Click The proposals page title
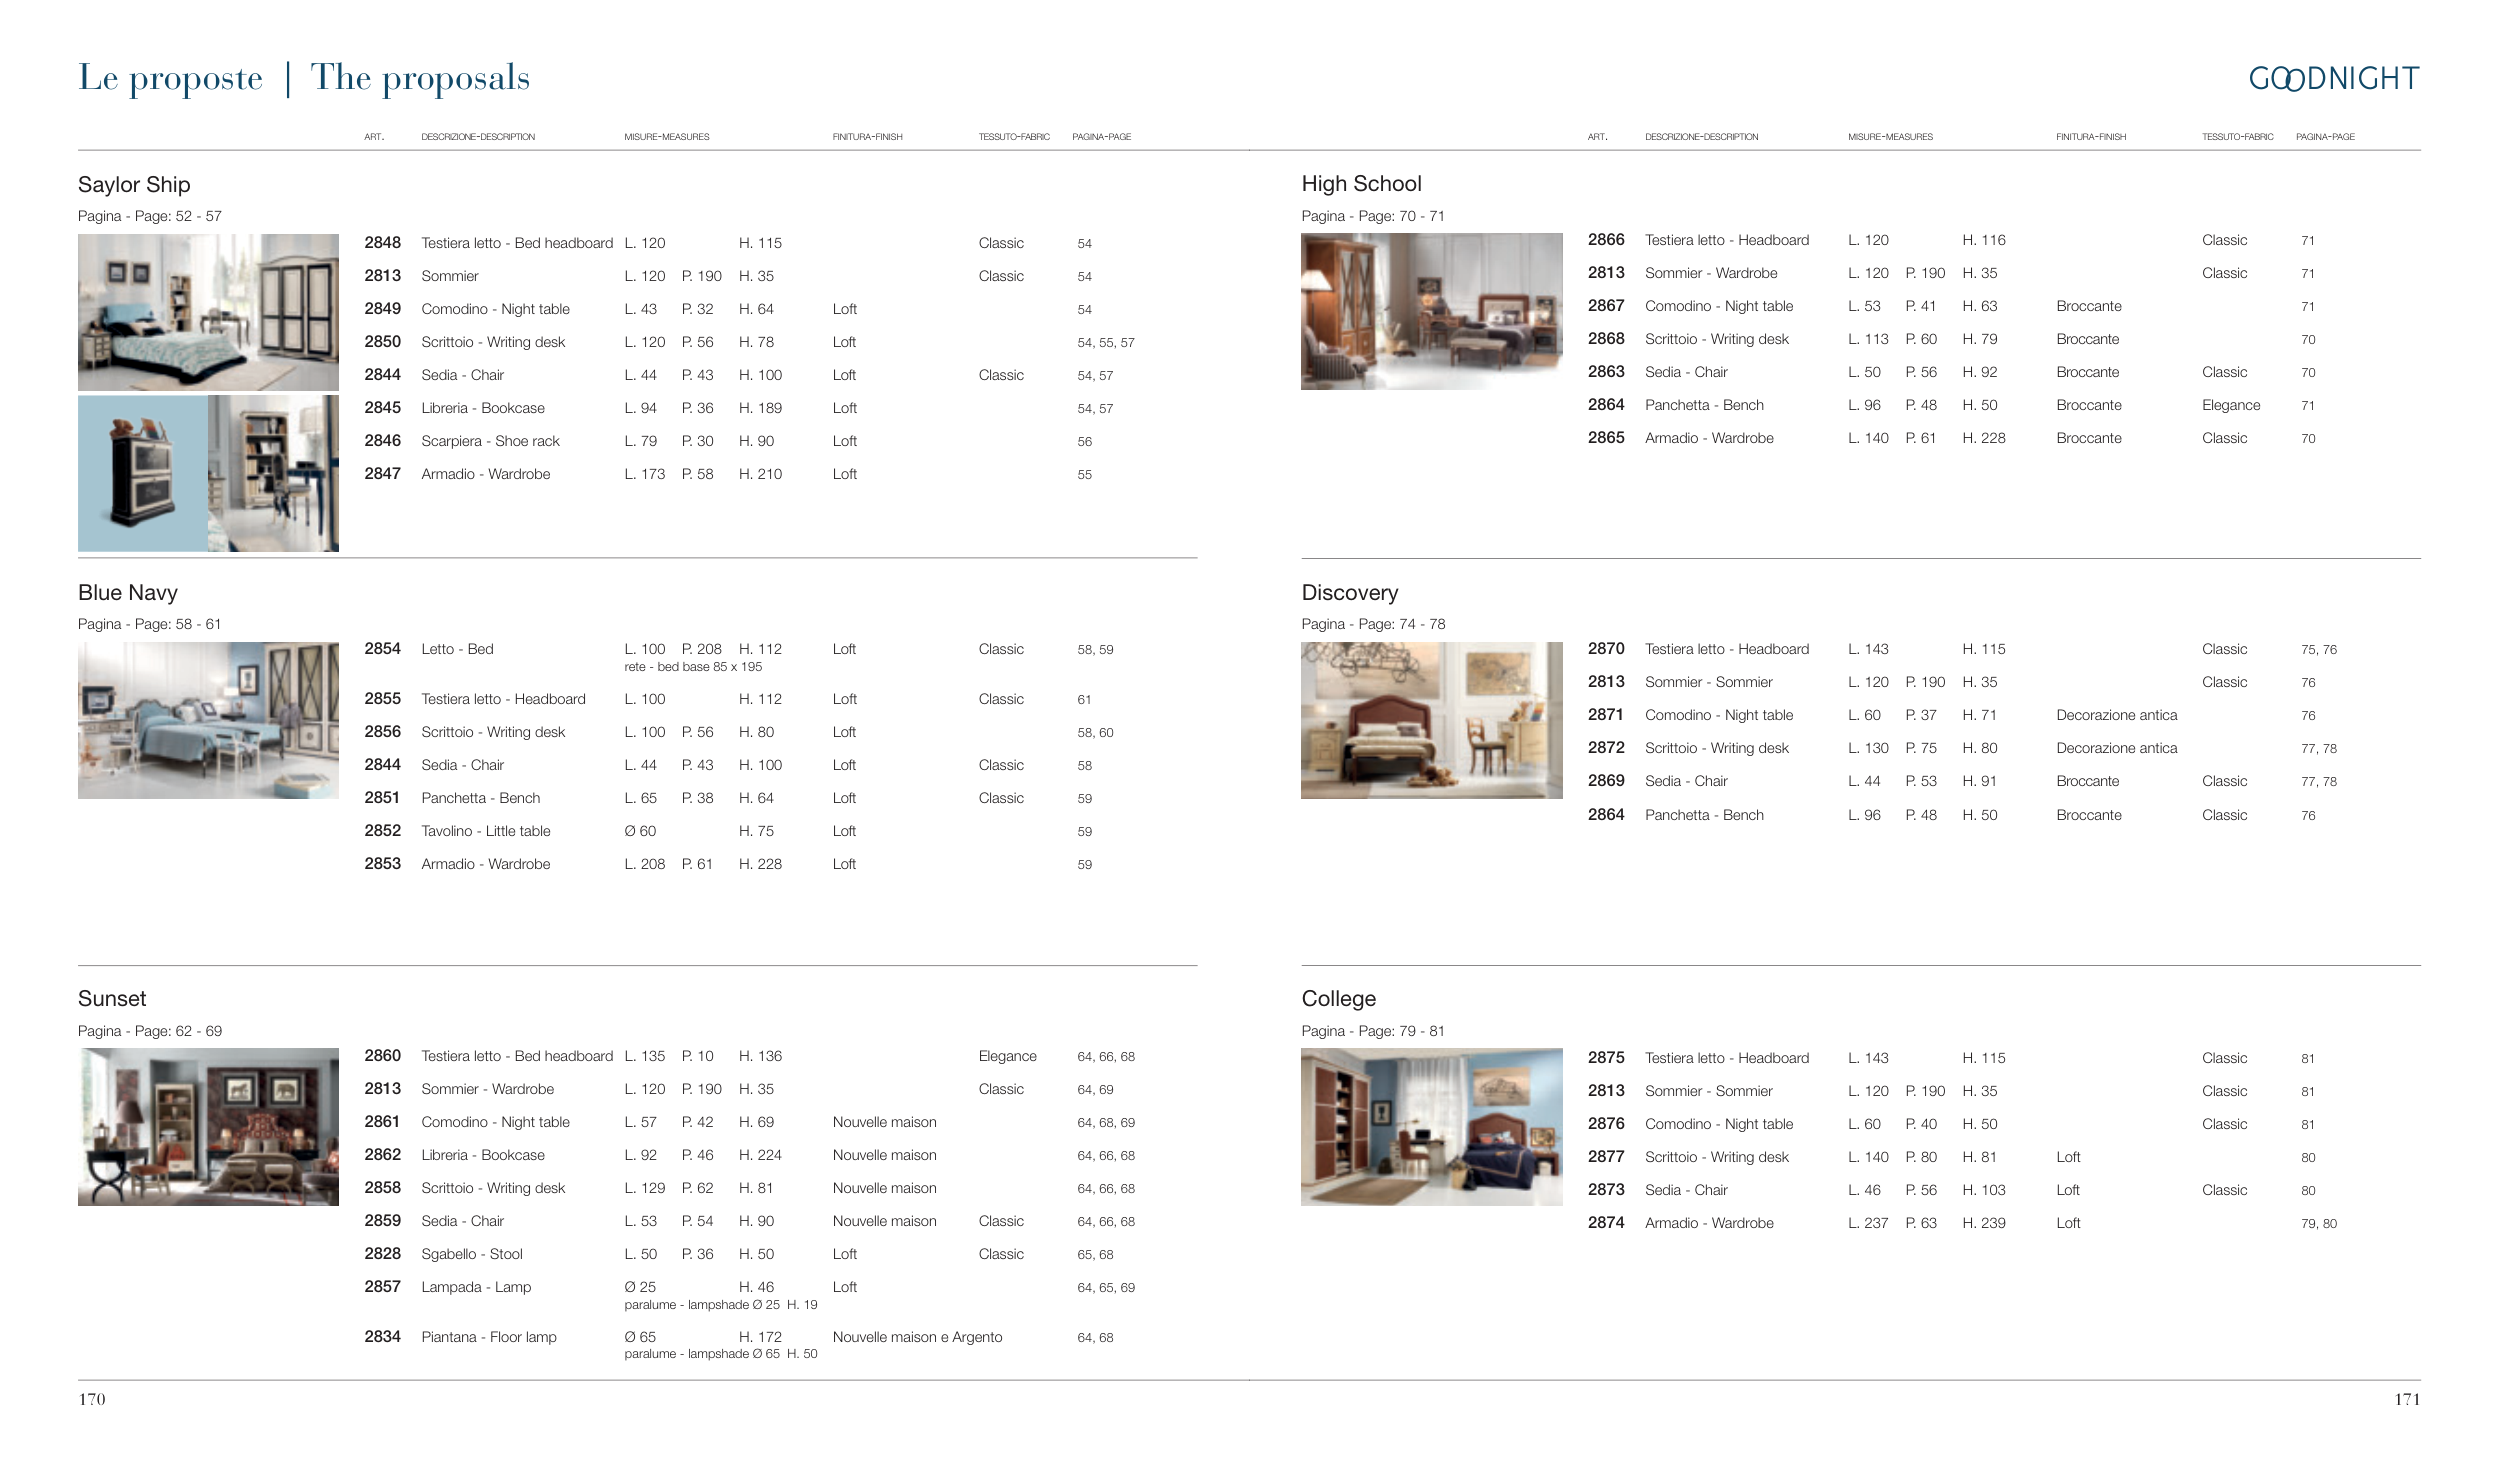Image resolution: width=2500 pixels, height=1458 pixels. (420, 78)
